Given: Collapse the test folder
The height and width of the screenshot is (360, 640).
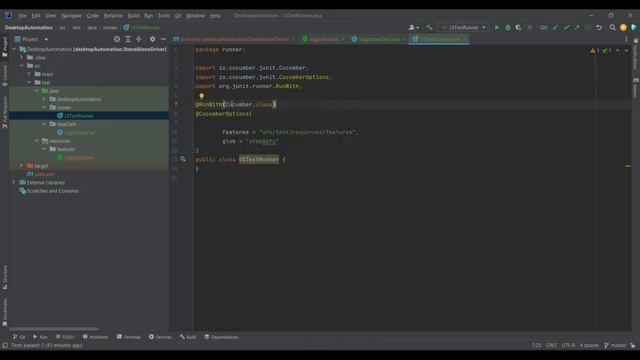Looking at the screenshot, I should pos(29,82).
